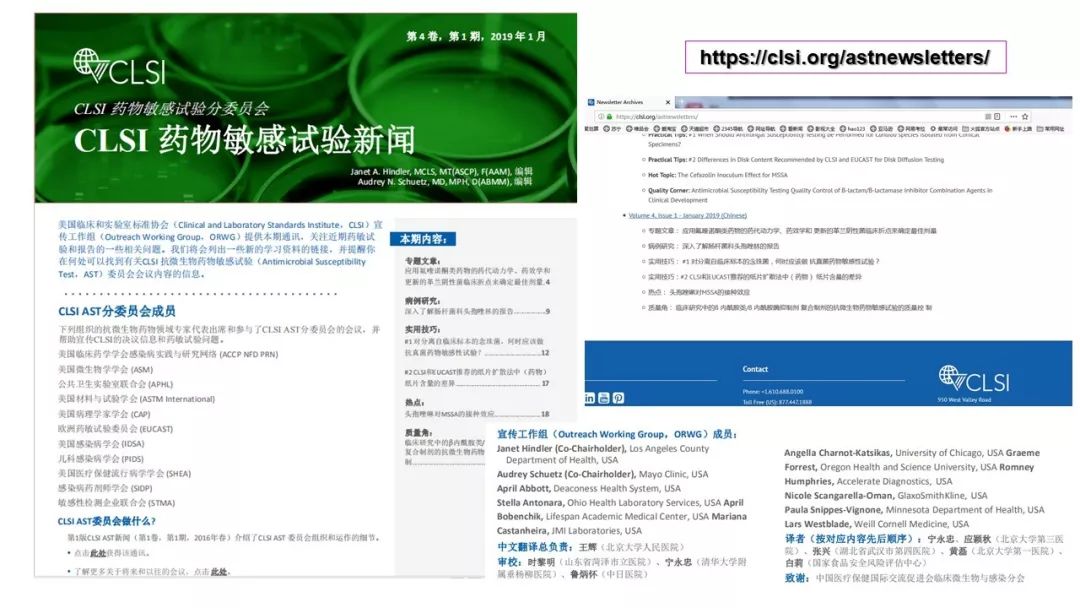This screenshot has height=608, width=1080.
Task: Click the green padlock site security icon
Action: tap(609, 116)
